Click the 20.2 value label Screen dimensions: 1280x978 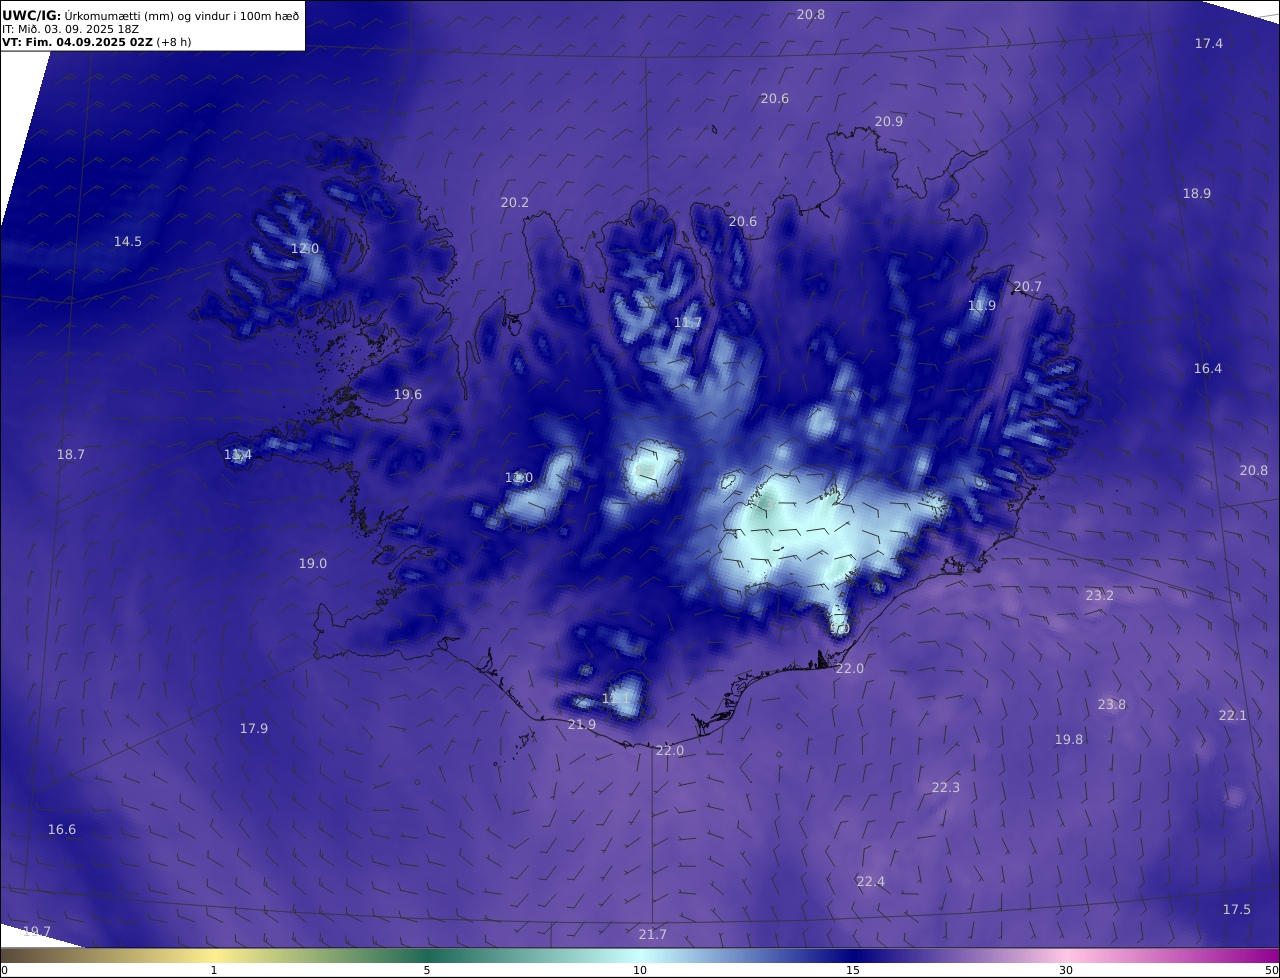(x=515, y=202)
